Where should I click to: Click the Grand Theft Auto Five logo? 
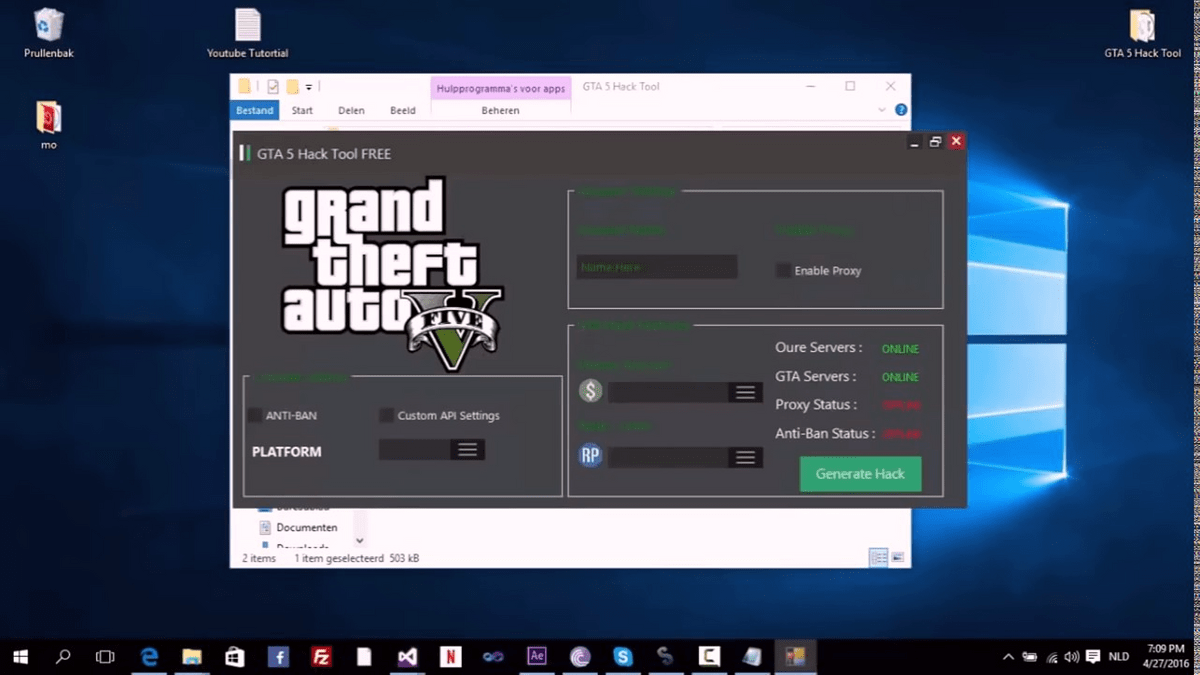392,275
